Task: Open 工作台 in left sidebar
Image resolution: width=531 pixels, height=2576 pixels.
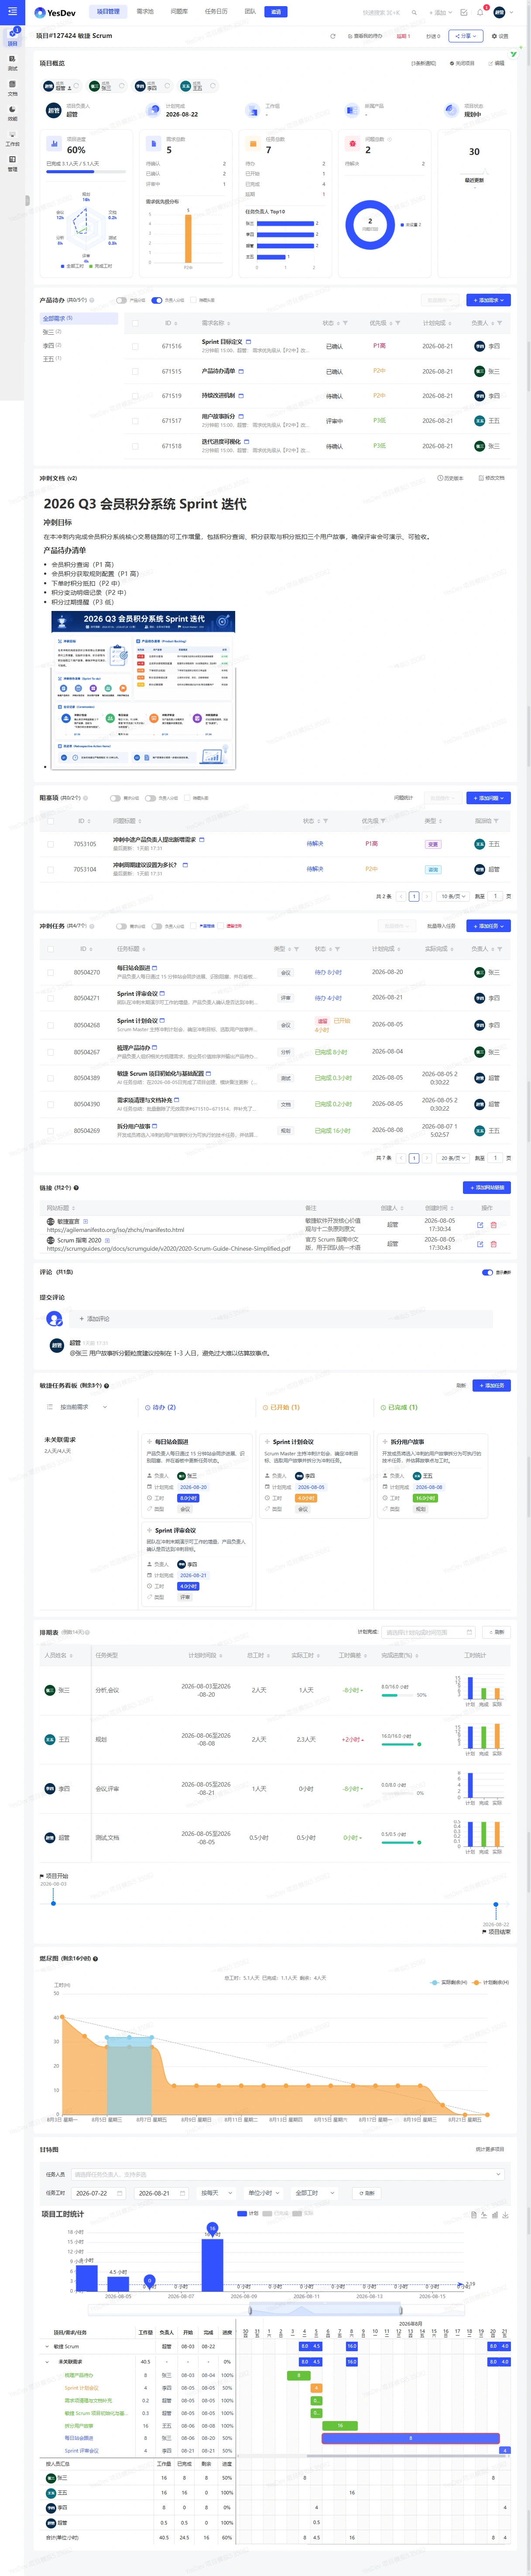Action: click(12, 138)
